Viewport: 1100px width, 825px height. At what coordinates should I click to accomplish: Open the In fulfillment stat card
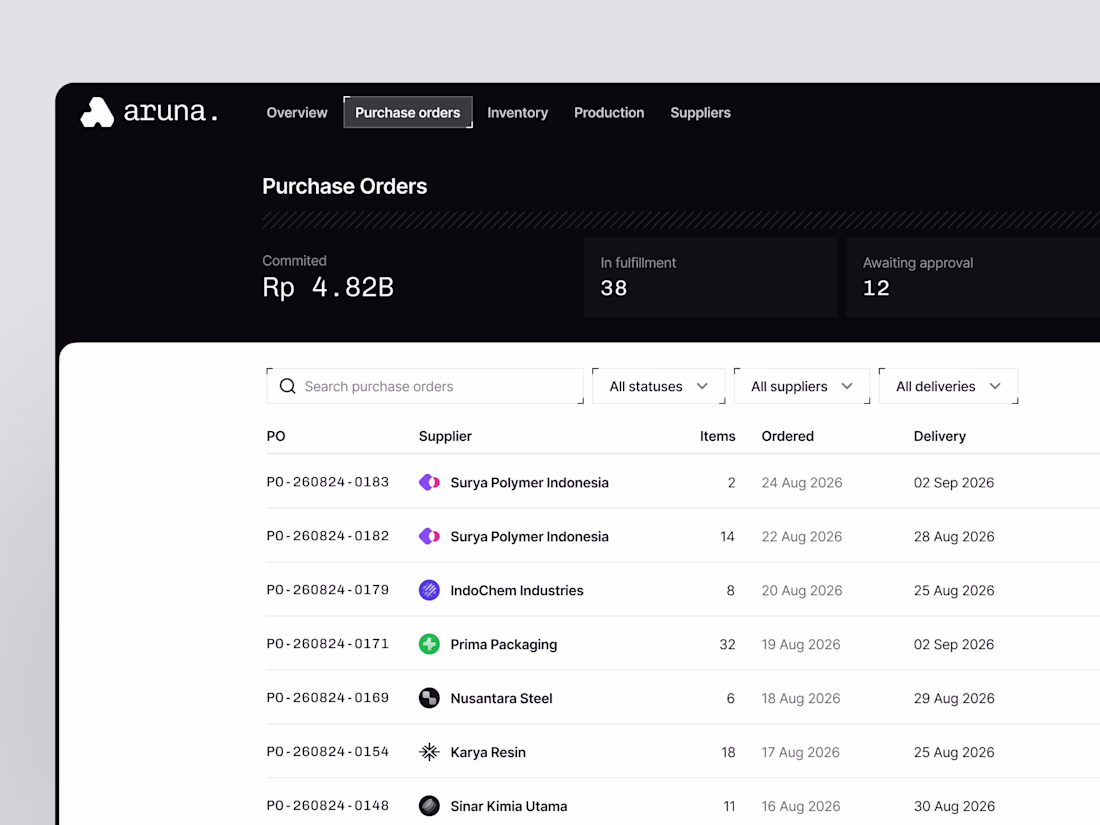pyautogui.click(x=711, y=276)
